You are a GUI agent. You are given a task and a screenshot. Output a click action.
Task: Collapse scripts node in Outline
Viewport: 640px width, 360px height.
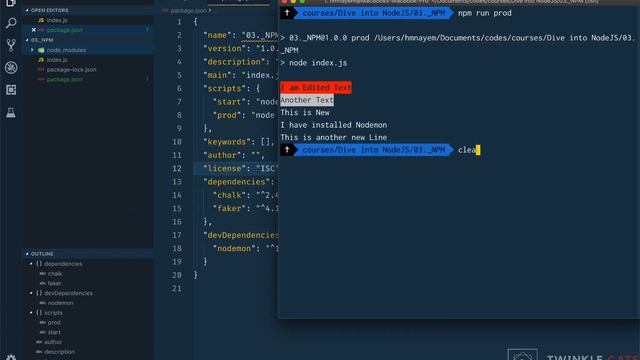click(31, 313)
